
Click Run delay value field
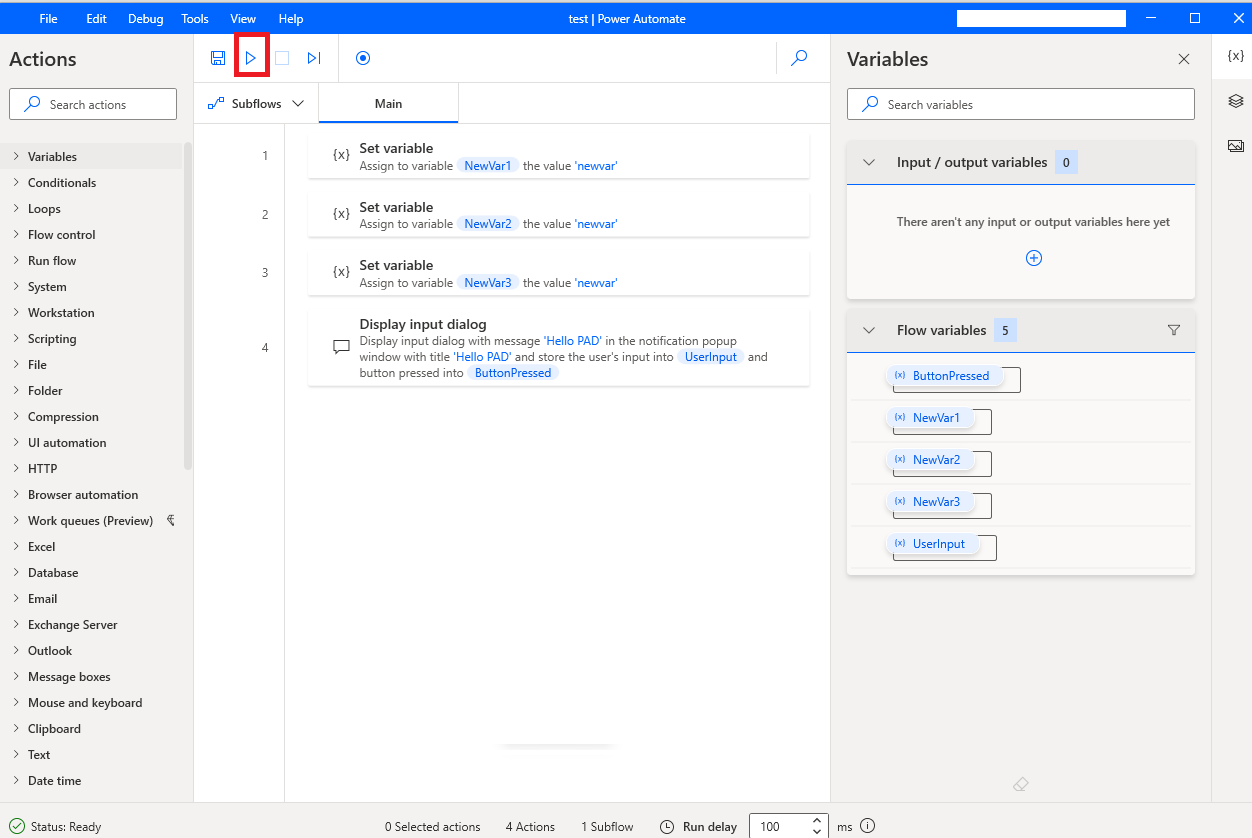[x=779, y=827]
